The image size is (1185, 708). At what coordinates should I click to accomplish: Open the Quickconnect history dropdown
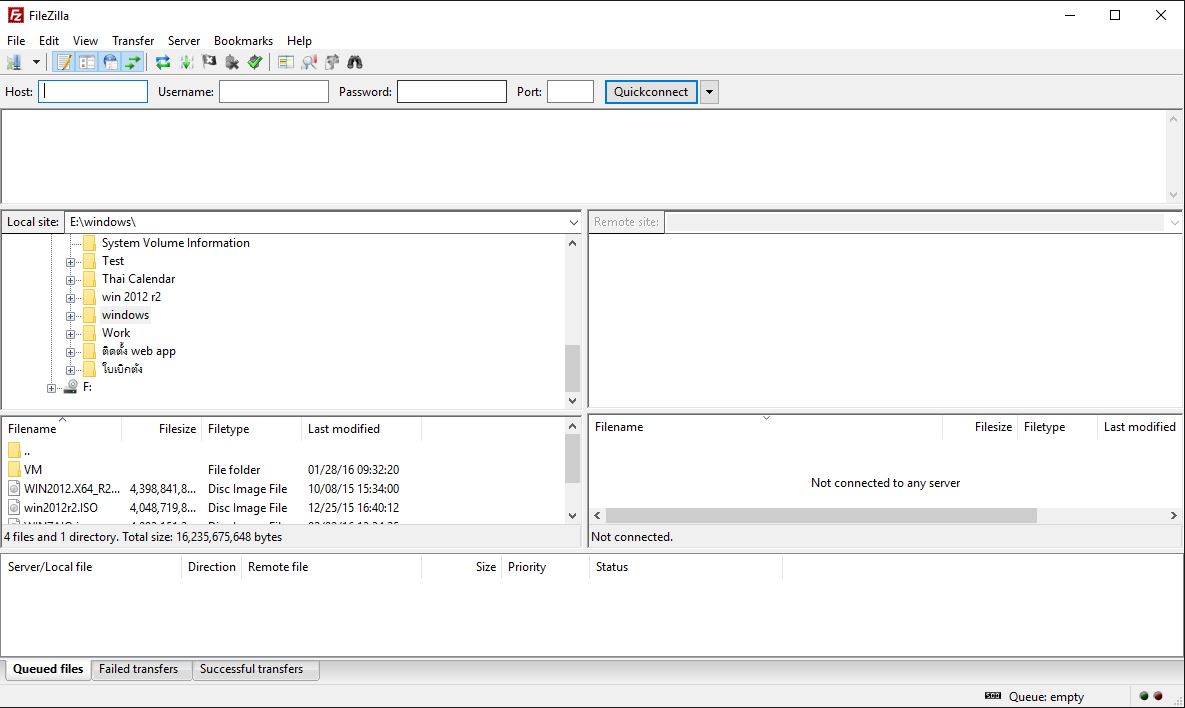709,91
